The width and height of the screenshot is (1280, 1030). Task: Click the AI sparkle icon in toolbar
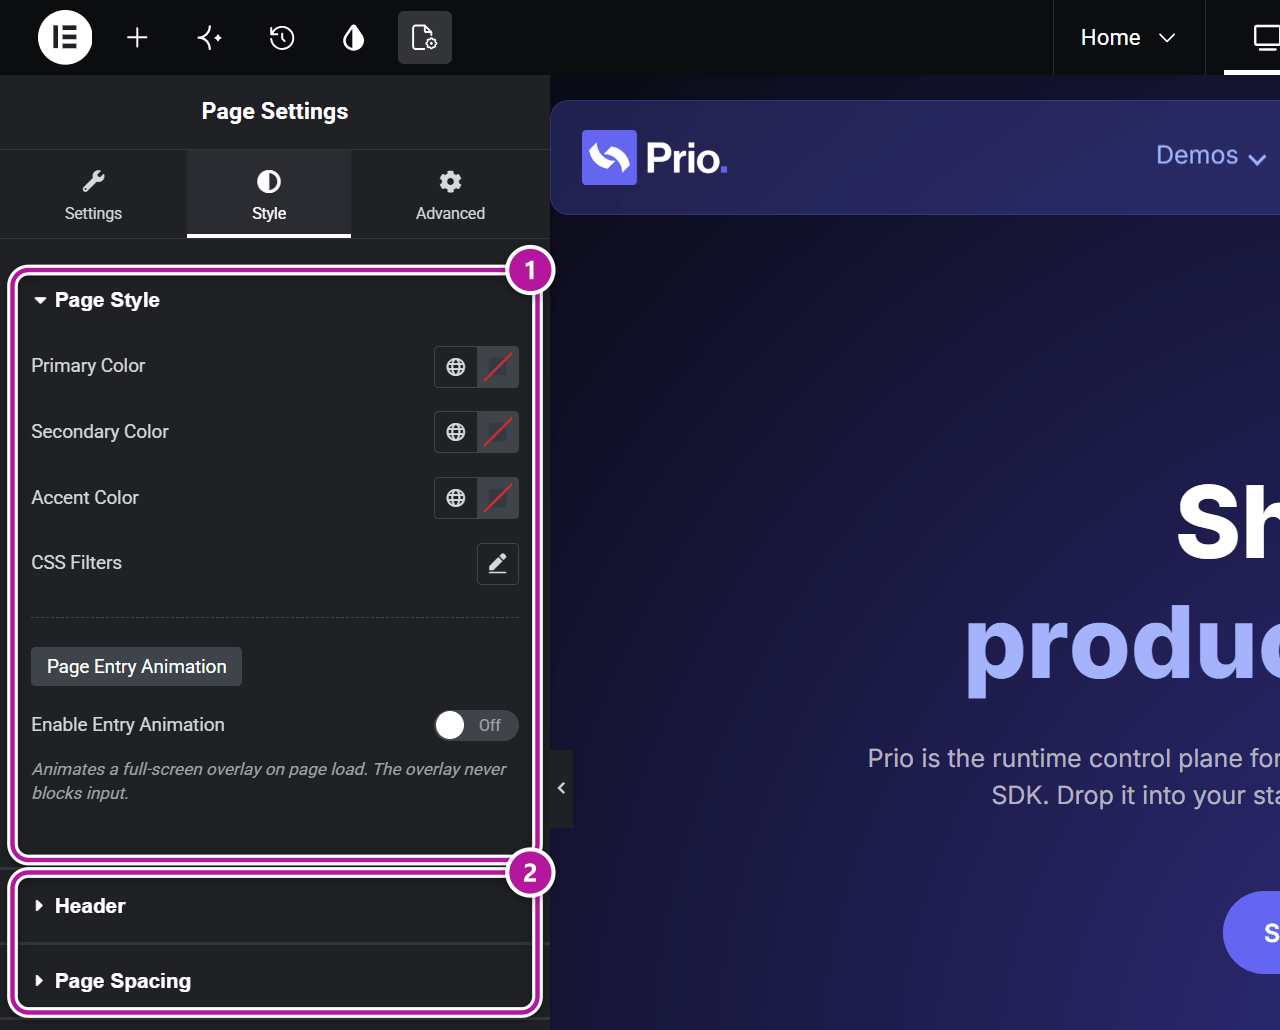tap(209, 37)
